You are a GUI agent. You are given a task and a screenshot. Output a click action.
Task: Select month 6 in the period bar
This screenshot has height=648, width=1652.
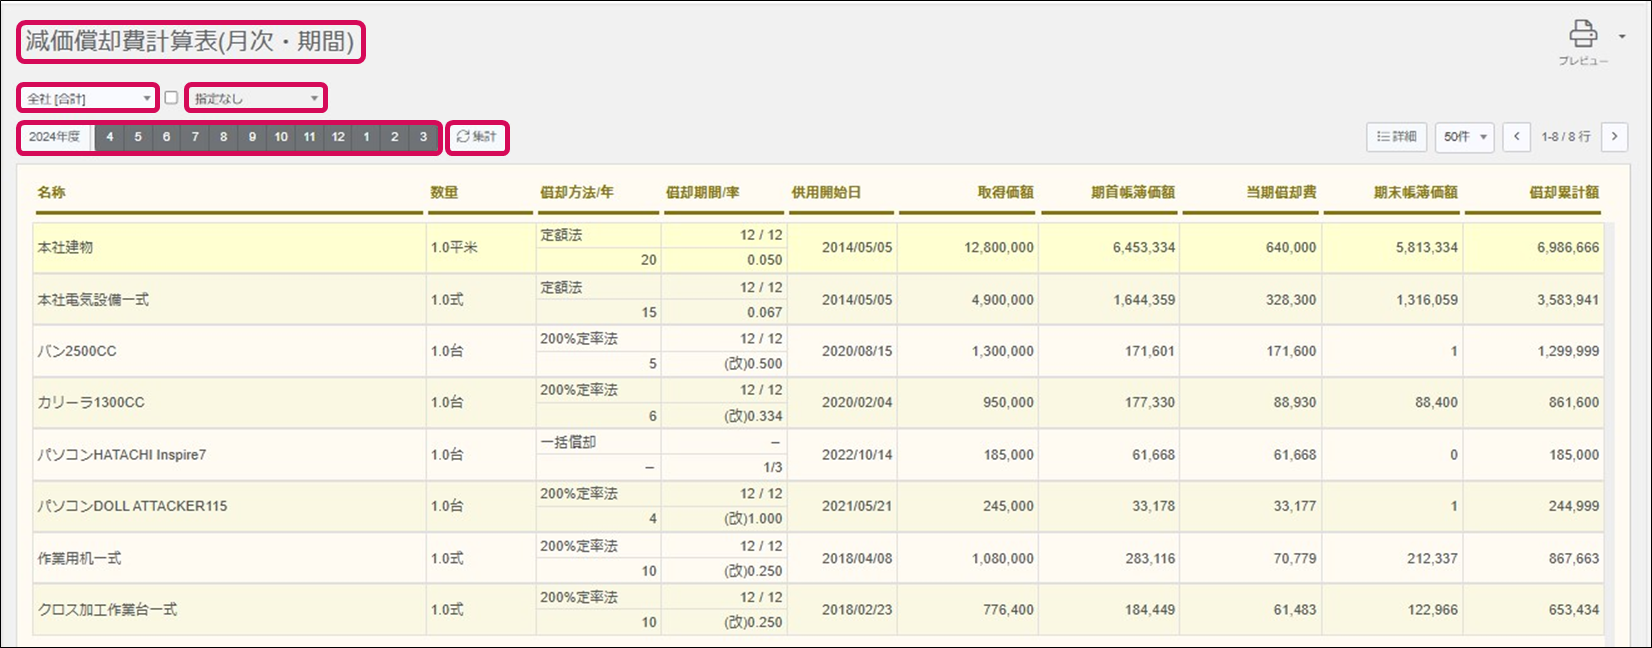[x=166, y=137]
